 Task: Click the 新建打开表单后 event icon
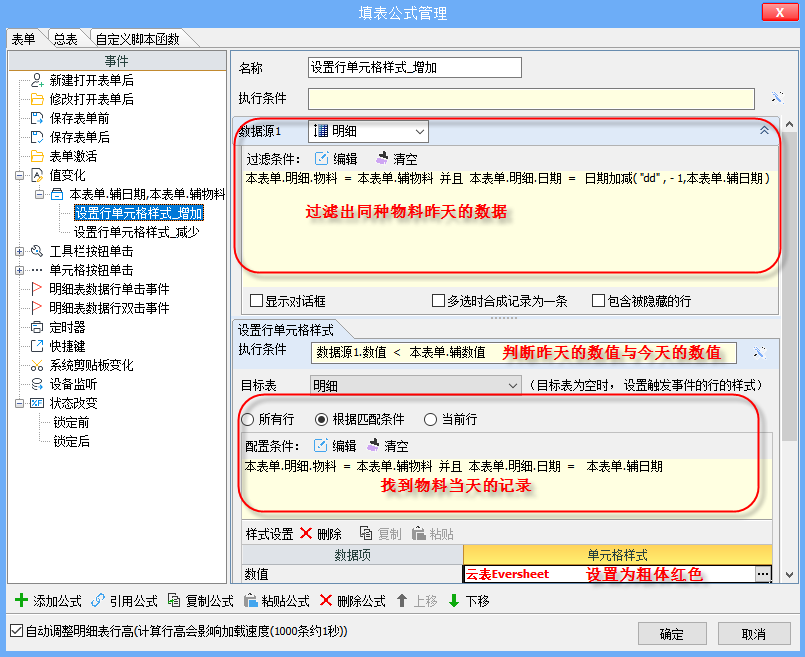click(37, 80)
